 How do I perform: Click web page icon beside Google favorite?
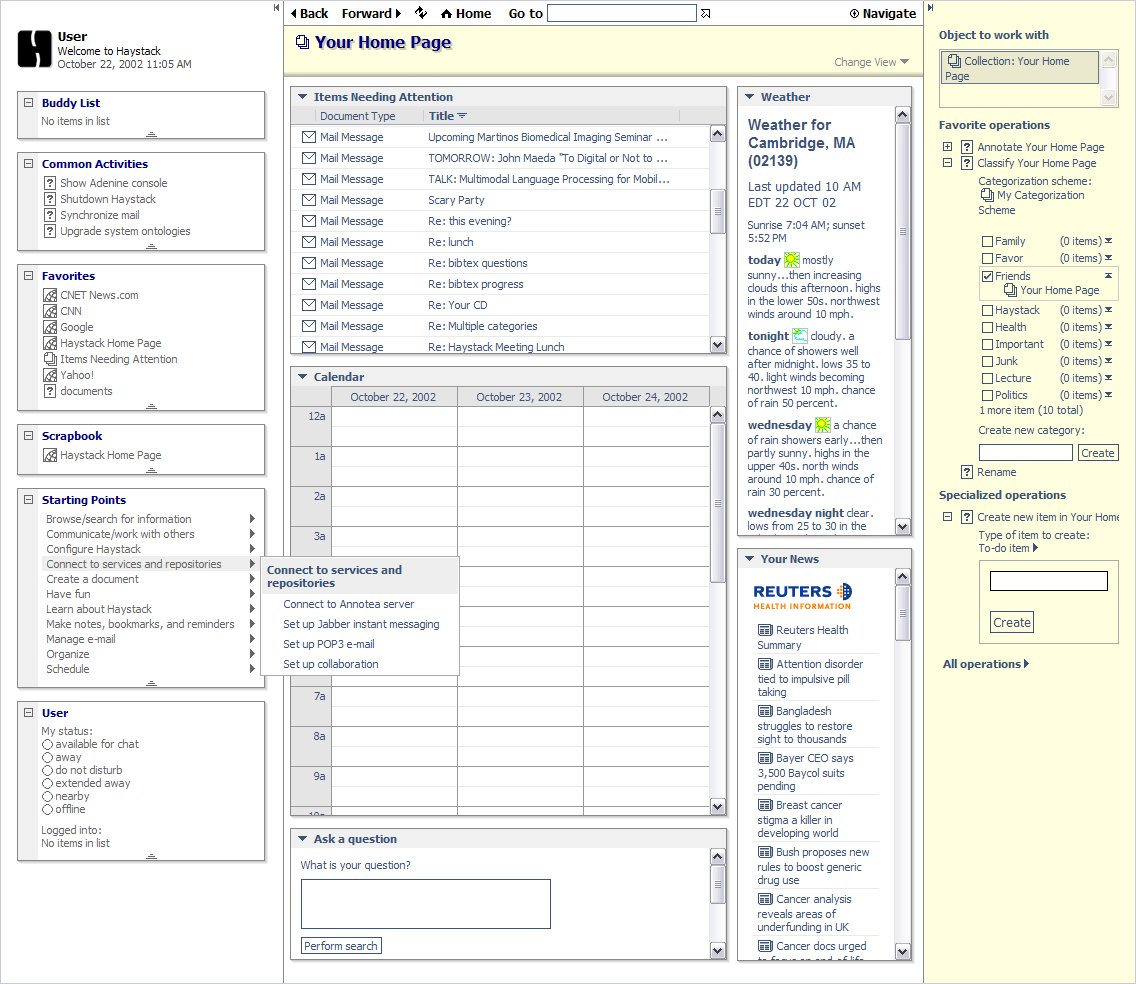[50, 327]
